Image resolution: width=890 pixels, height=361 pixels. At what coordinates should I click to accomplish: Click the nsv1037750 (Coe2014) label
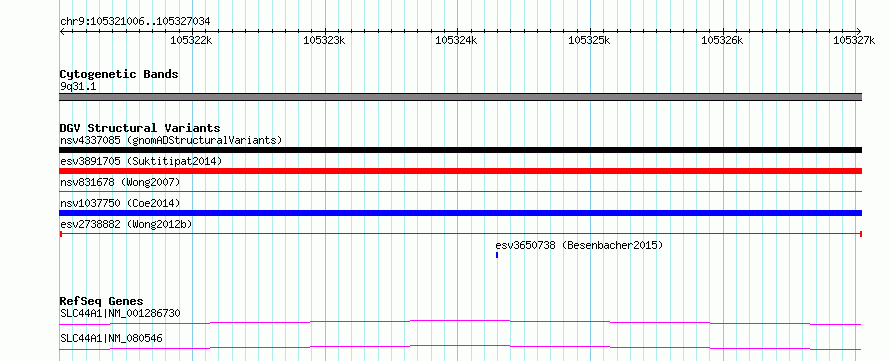[120, 203]
